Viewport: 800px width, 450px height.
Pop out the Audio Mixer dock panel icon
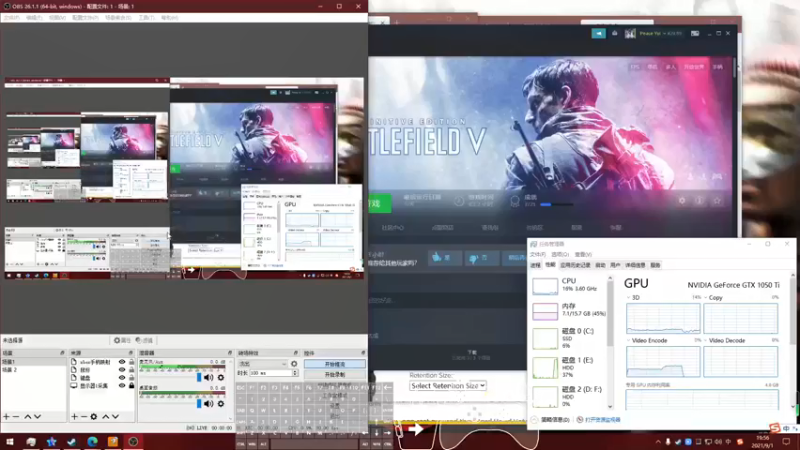point(230,353)
